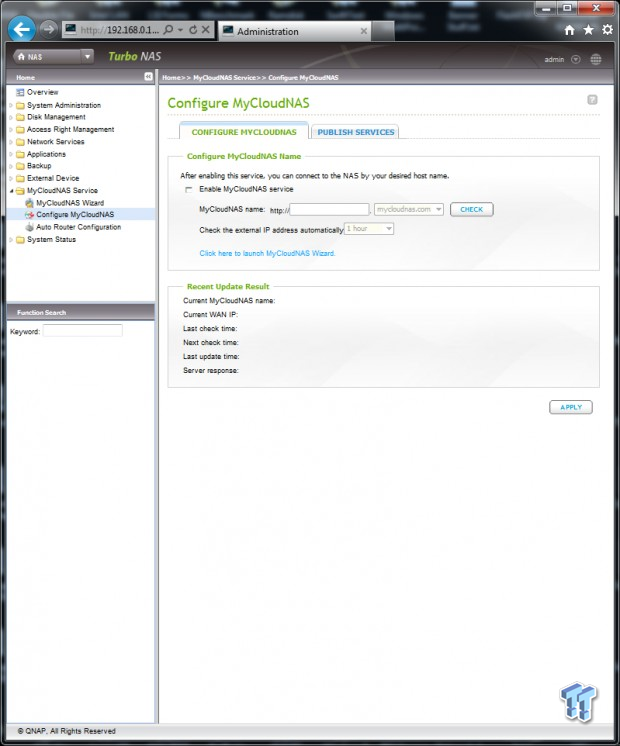Viewport: 620px width, 746px height.
Task: Click the CHECK button
Action: 472,209
